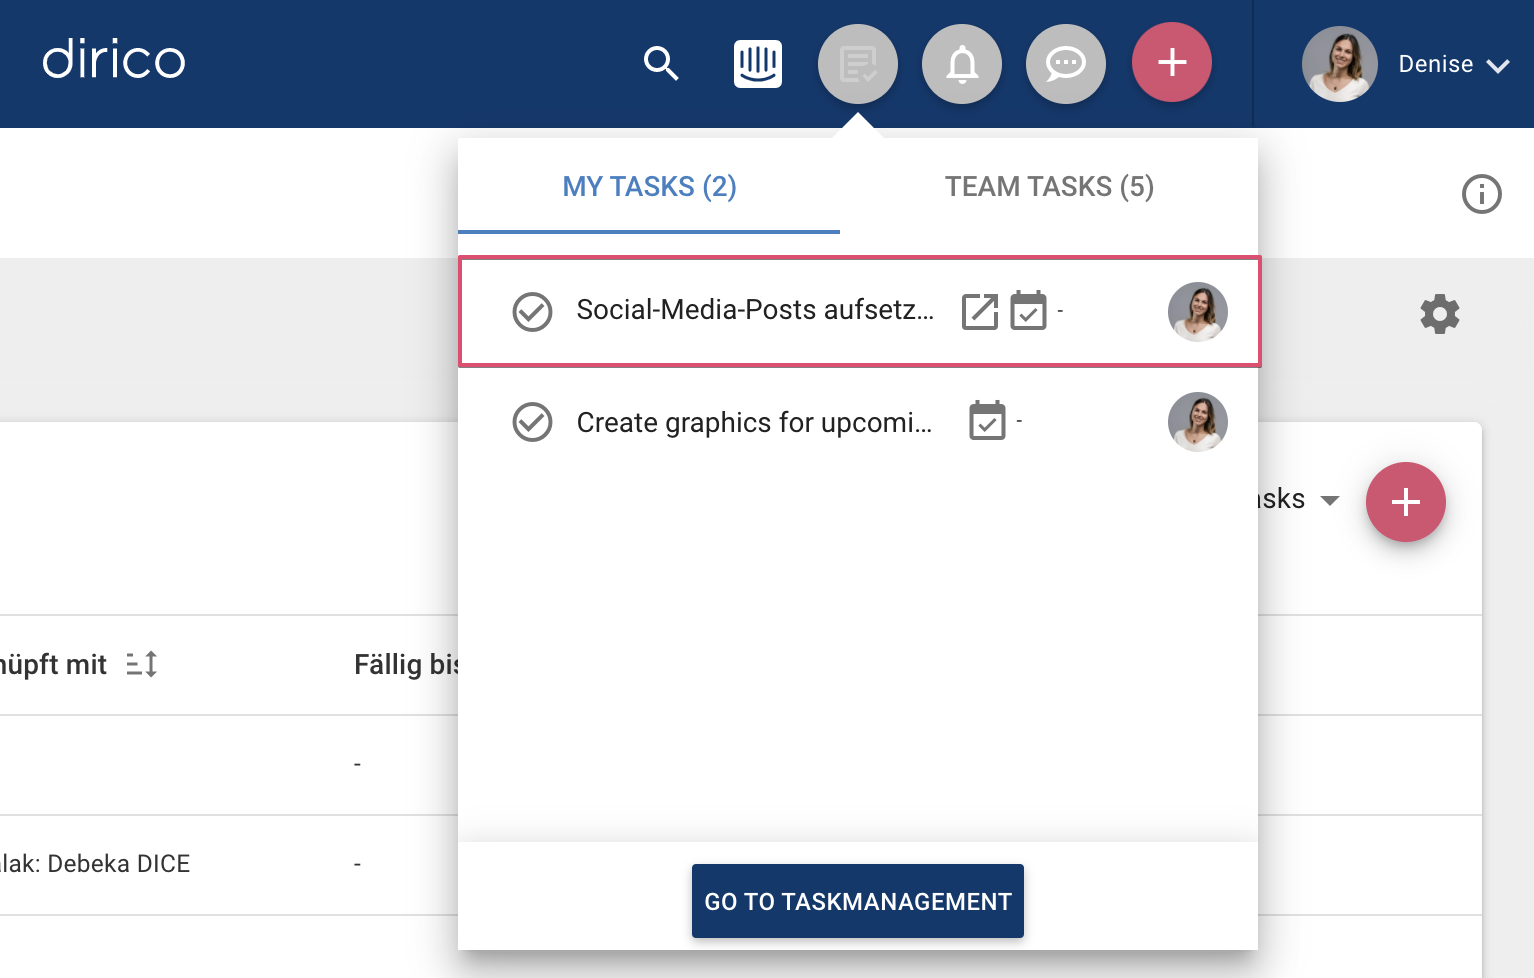Switch to the TEAM TASKS (5) tab

point(1049,186)
